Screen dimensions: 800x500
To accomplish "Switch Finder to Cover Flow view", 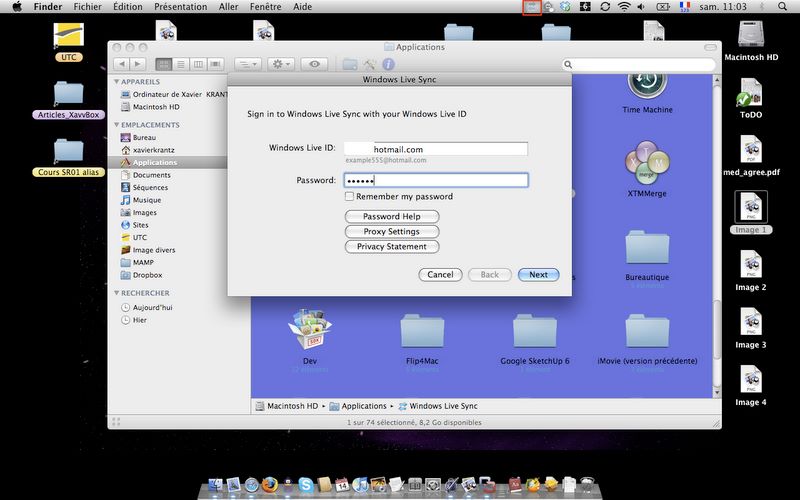I will pyautogui.click(x=215, y=64).
